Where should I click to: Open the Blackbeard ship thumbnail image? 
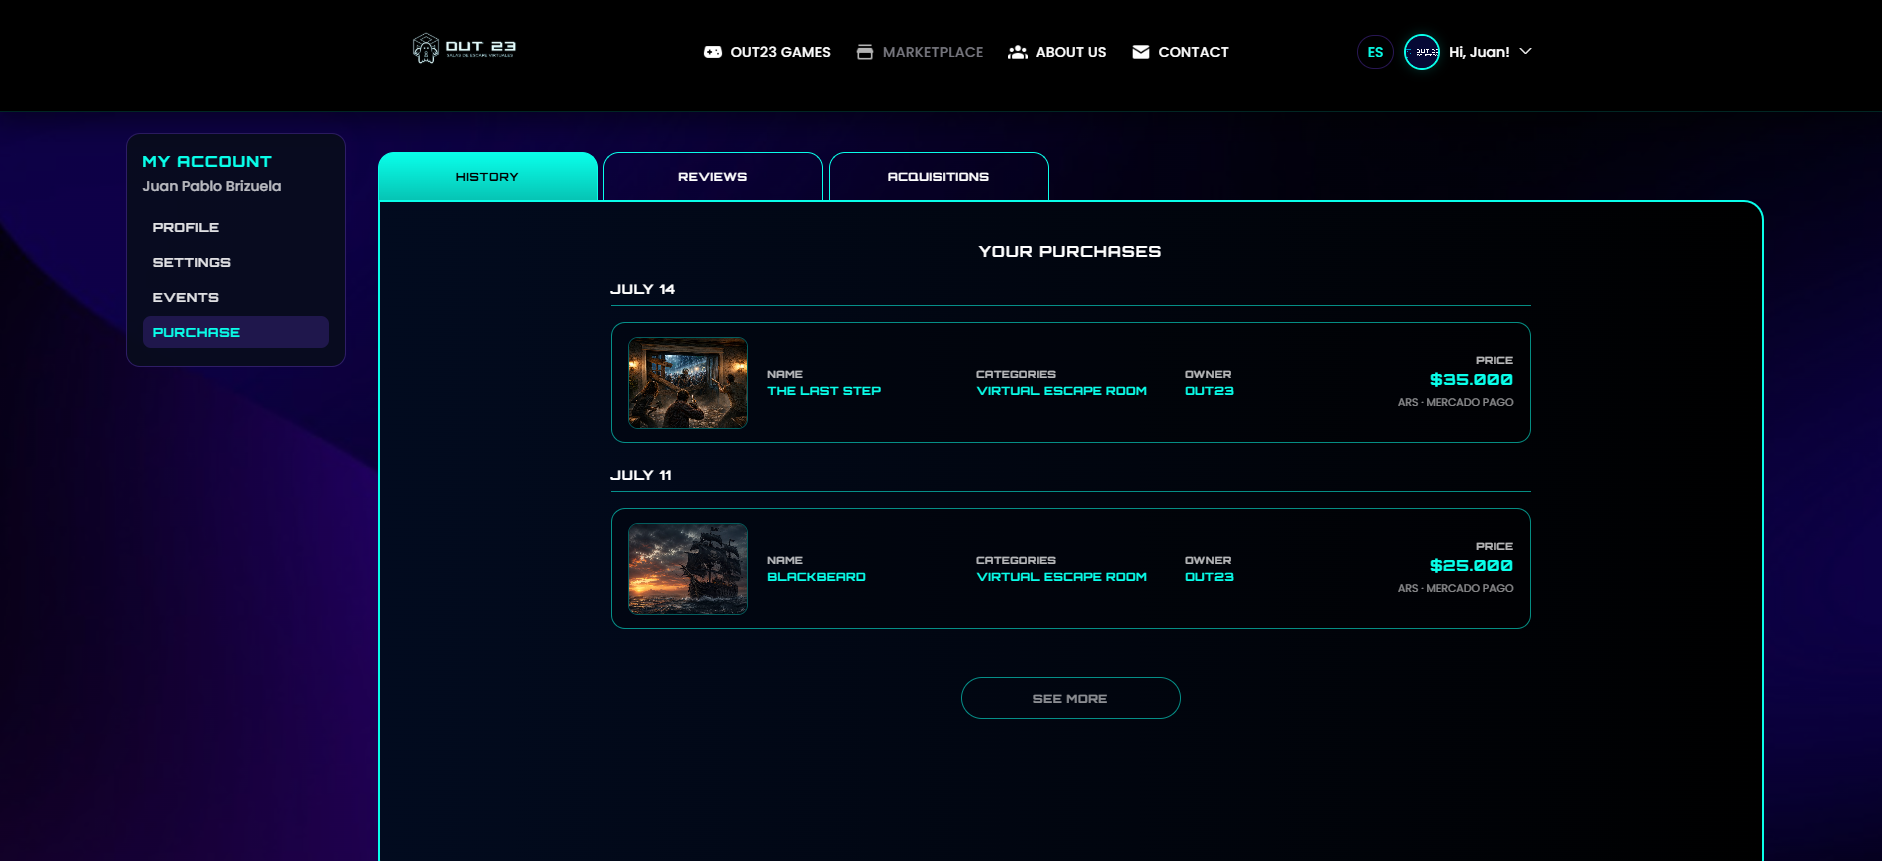coord(688,569)
